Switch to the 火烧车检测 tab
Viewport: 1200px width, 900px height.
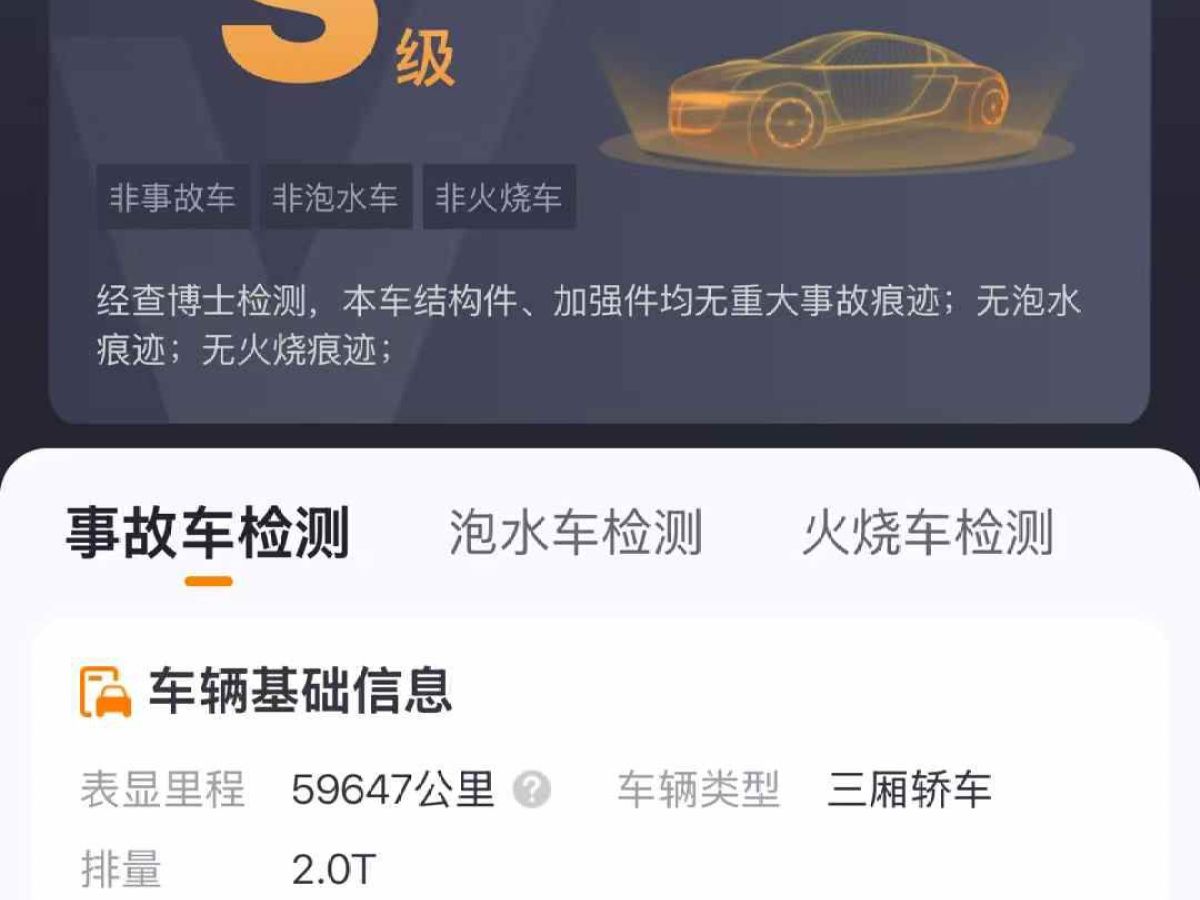point(928,532)
